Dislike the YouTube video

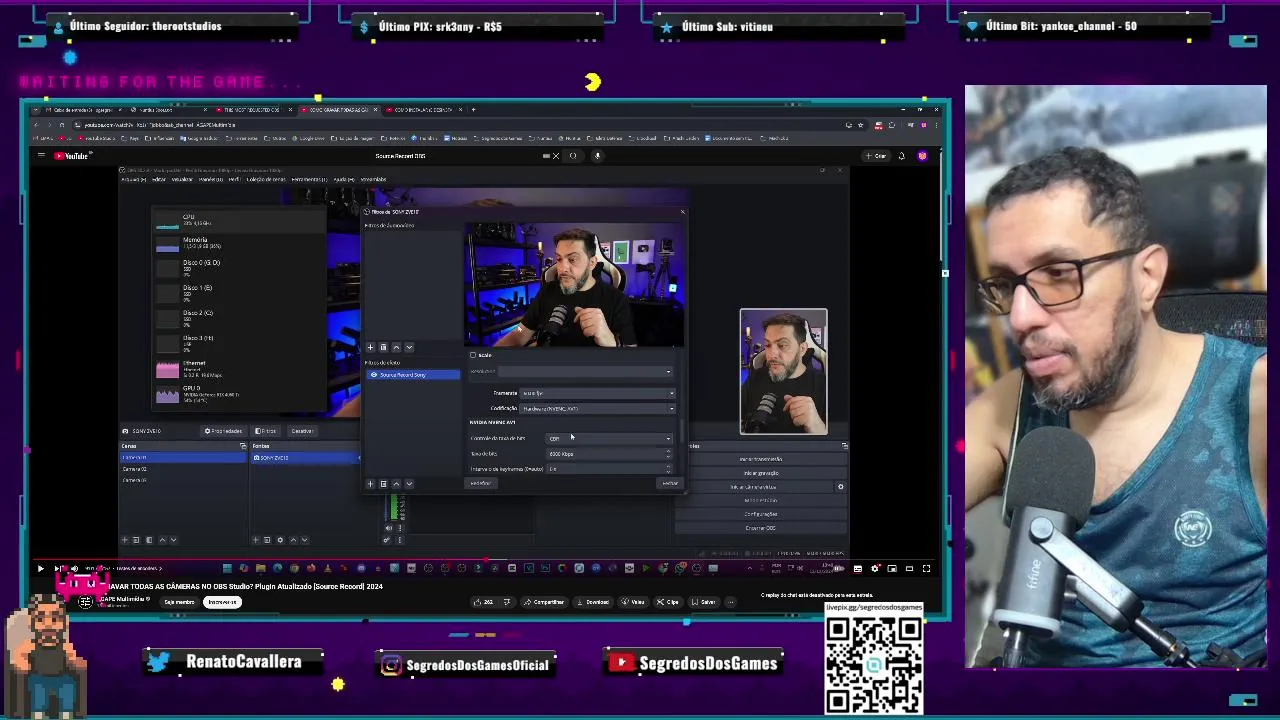[507, 602]
